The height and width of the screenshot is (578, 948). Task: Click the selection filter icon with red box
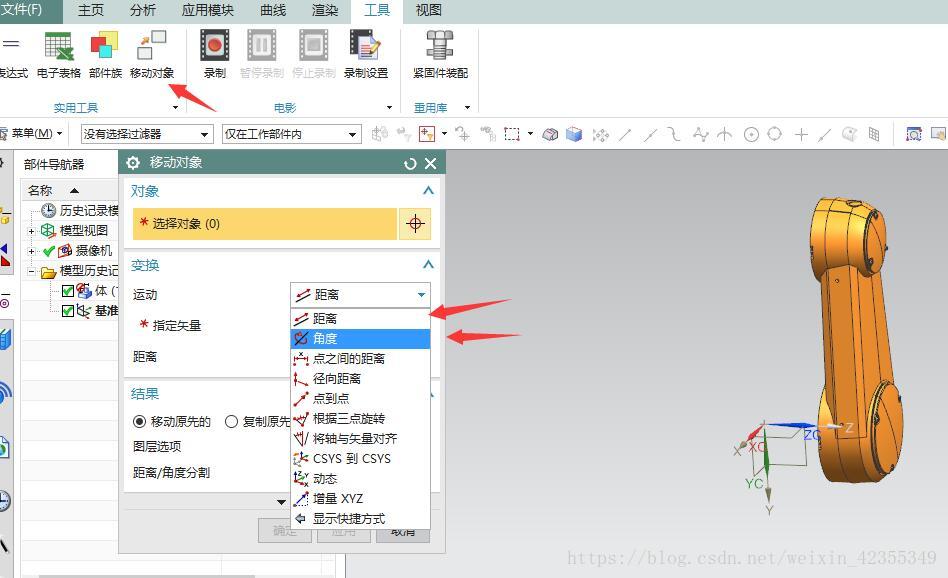[427, 134]
